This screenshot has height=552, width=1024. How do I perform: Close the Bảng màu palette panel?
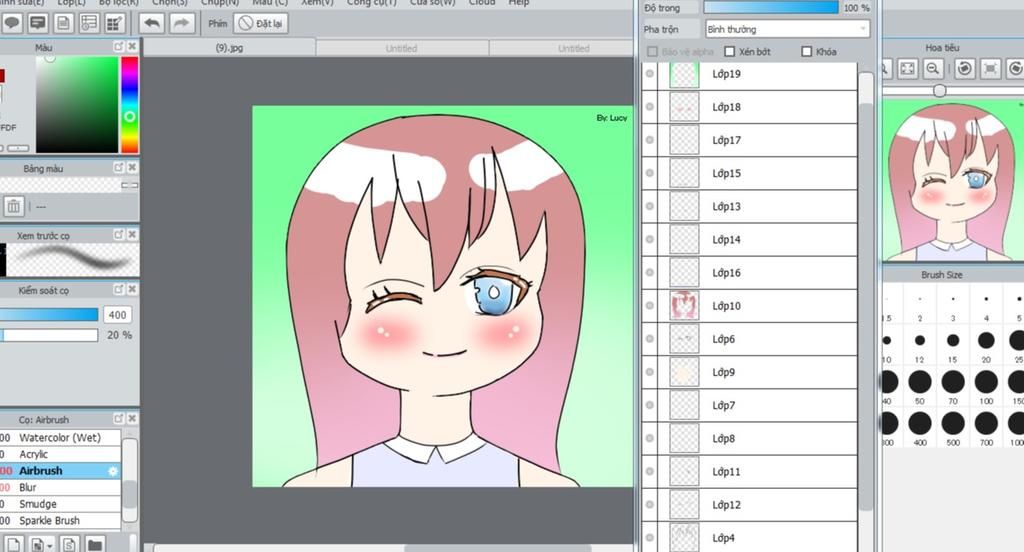132,168
